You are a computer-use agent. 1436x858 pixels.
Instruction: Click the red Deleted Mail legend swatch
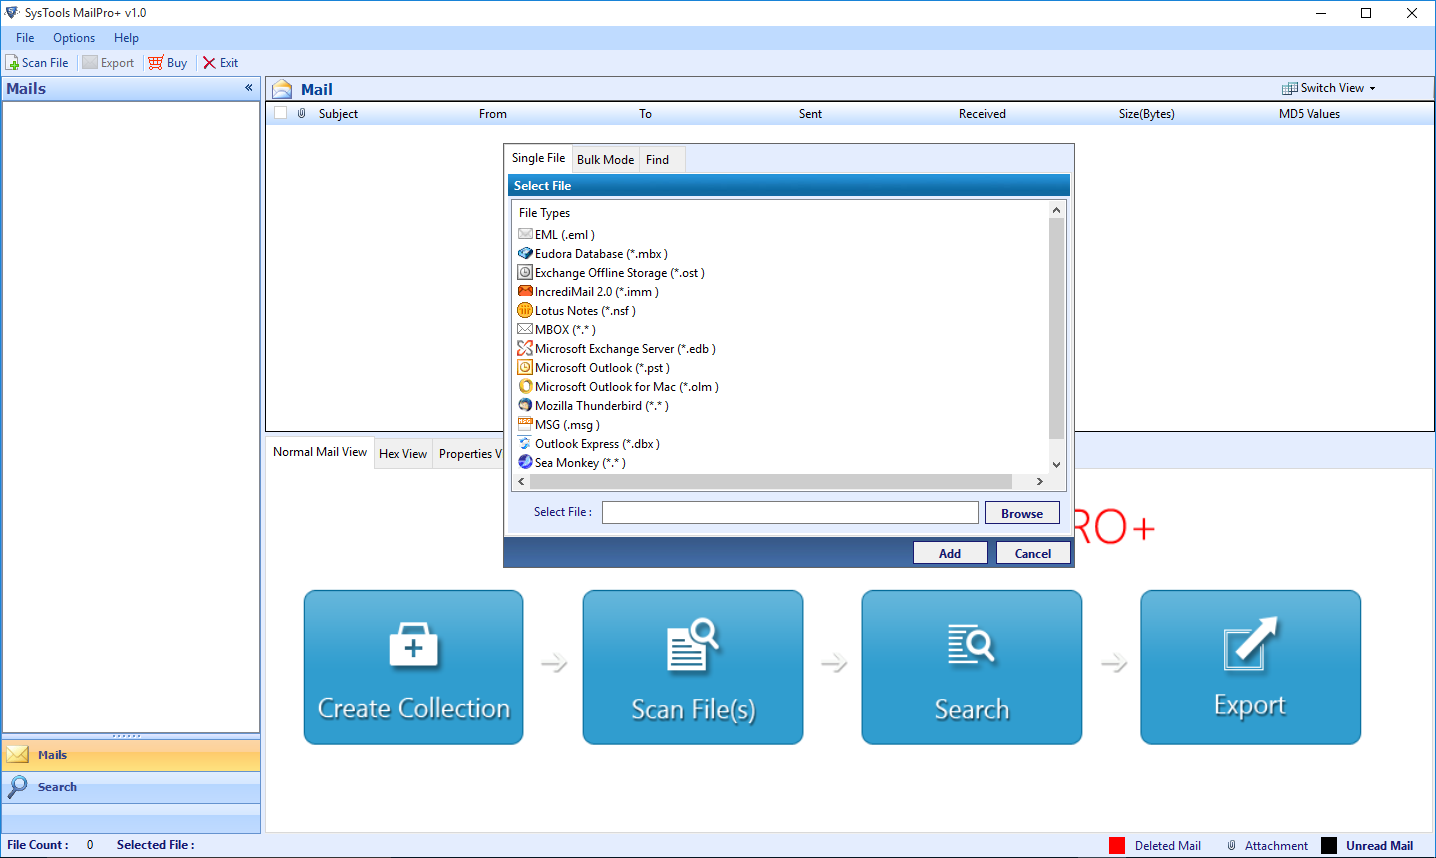coord(1117,845)
